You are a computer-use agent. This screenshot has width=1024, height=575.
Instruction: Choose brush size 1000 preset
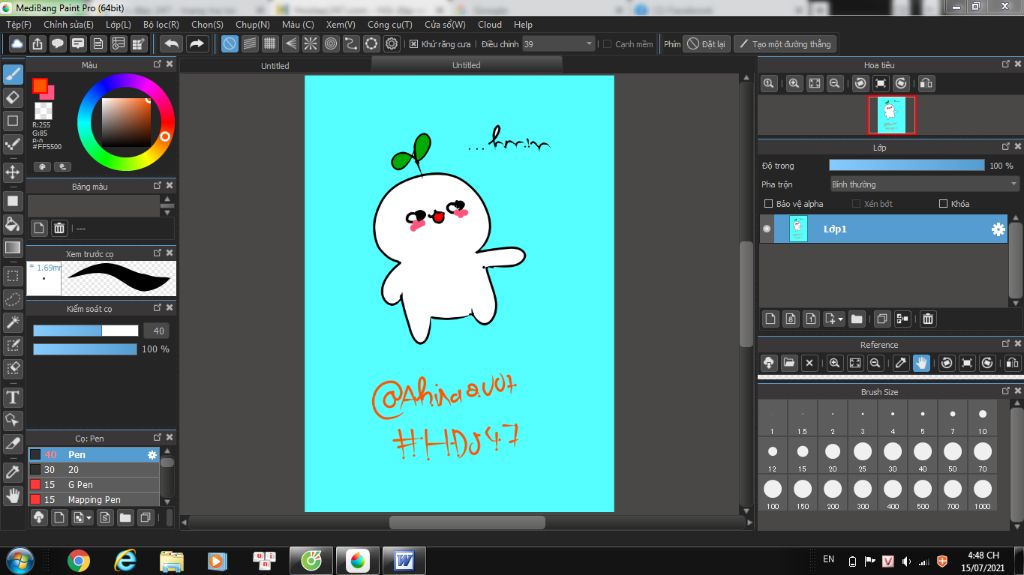[982, 493]
